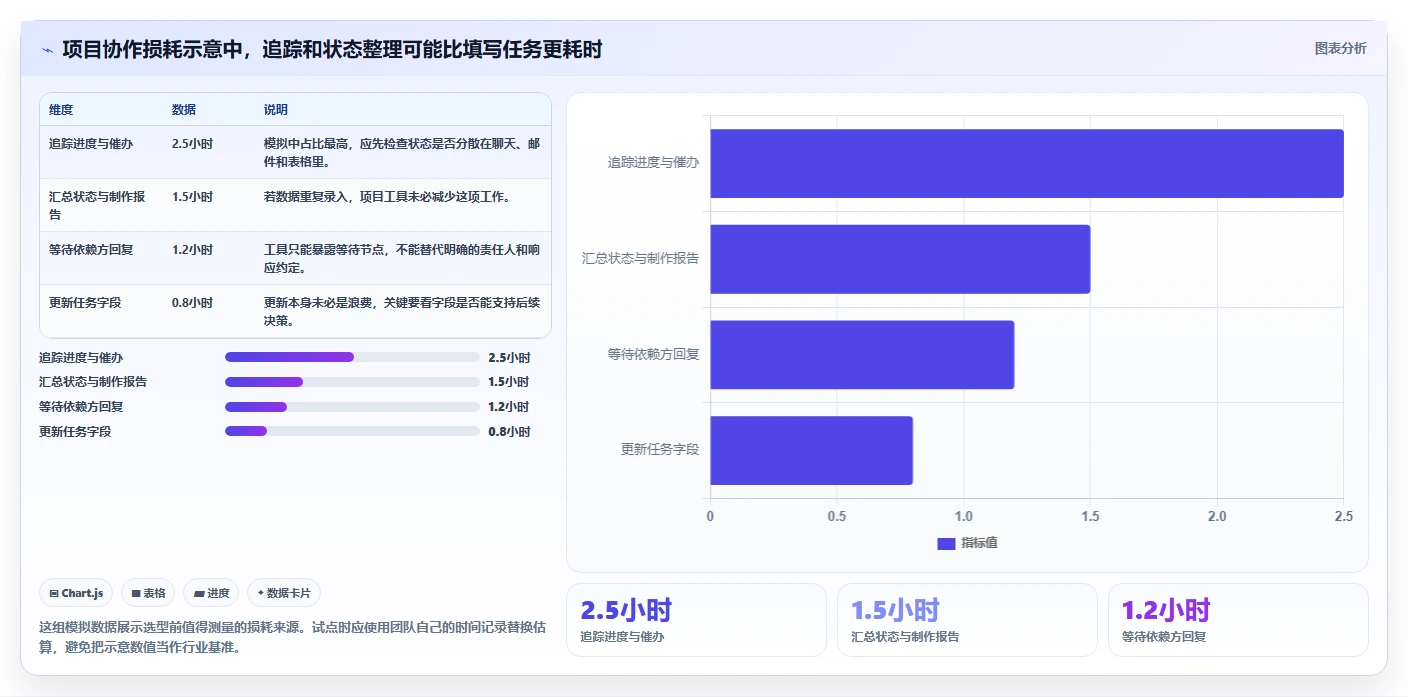
Task: Click the description starting 模拟中占比最高
Action: click(x=402, y=152)
